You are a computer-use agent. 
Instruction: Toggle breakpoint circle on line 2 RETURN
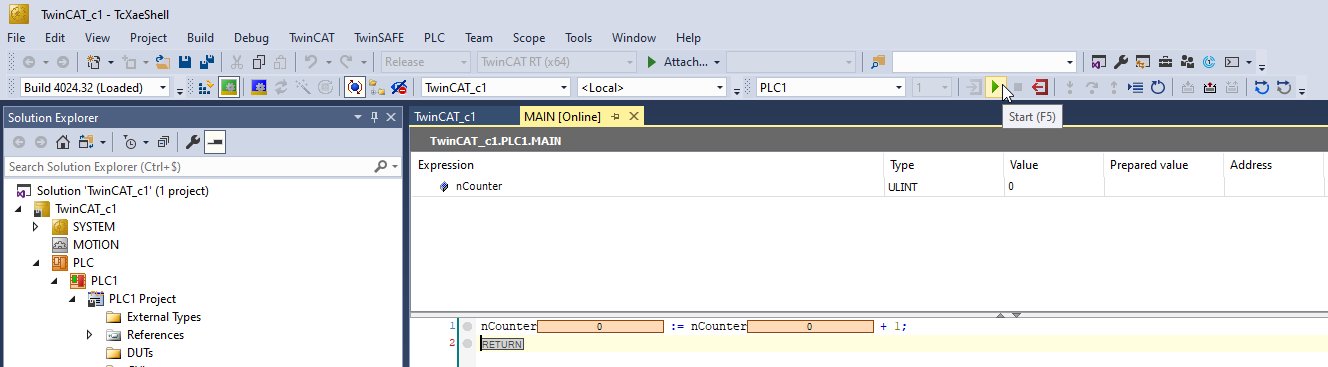pyautogui.click(x=467, y=343)
